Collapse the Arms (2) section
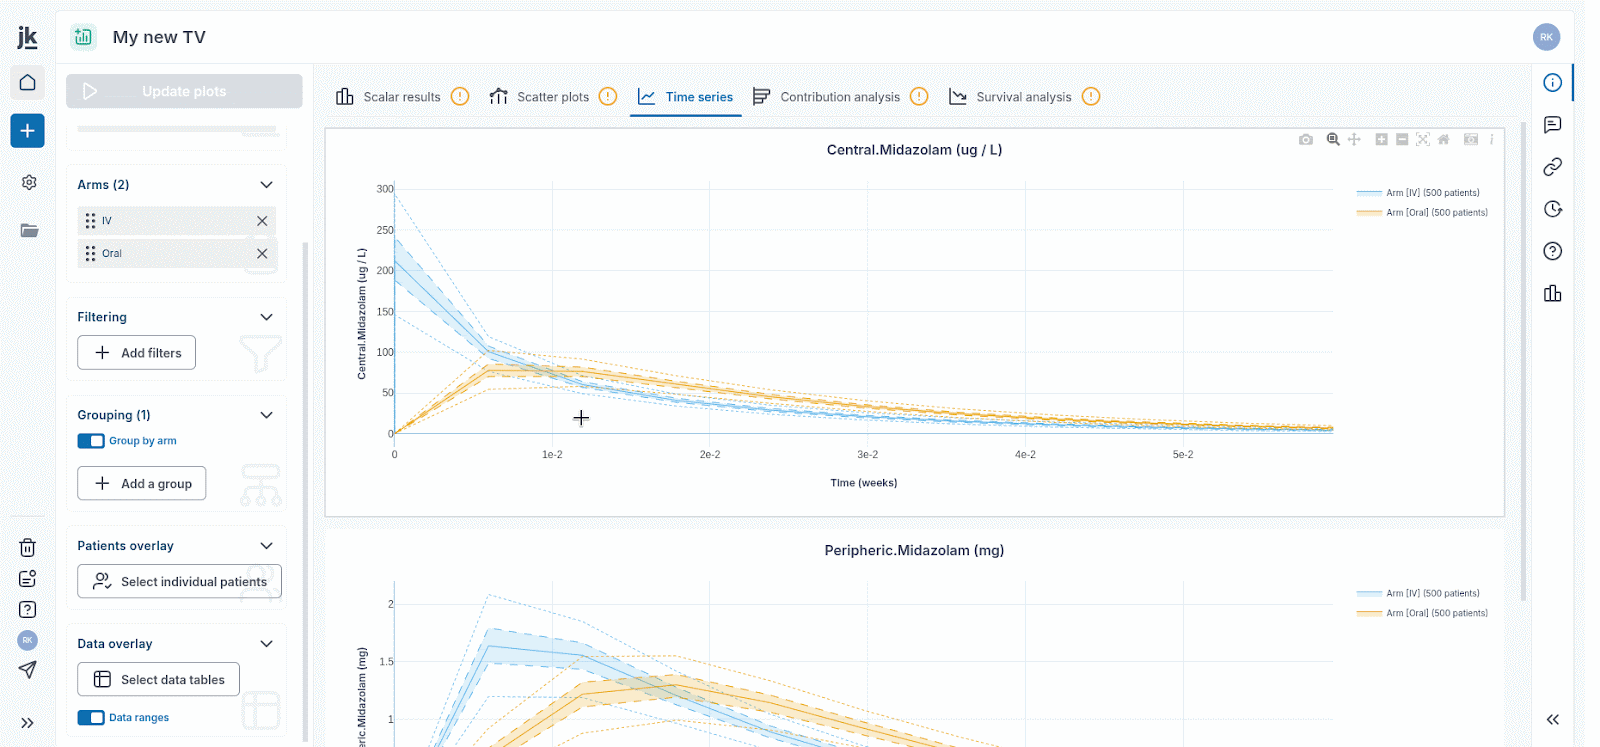 266,185
